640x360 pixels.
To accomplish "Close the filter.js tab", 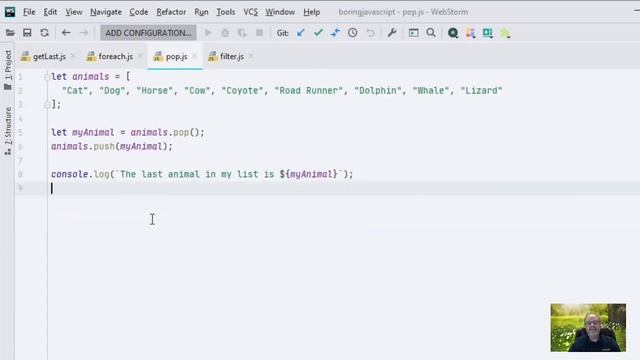I will (251, 56).
